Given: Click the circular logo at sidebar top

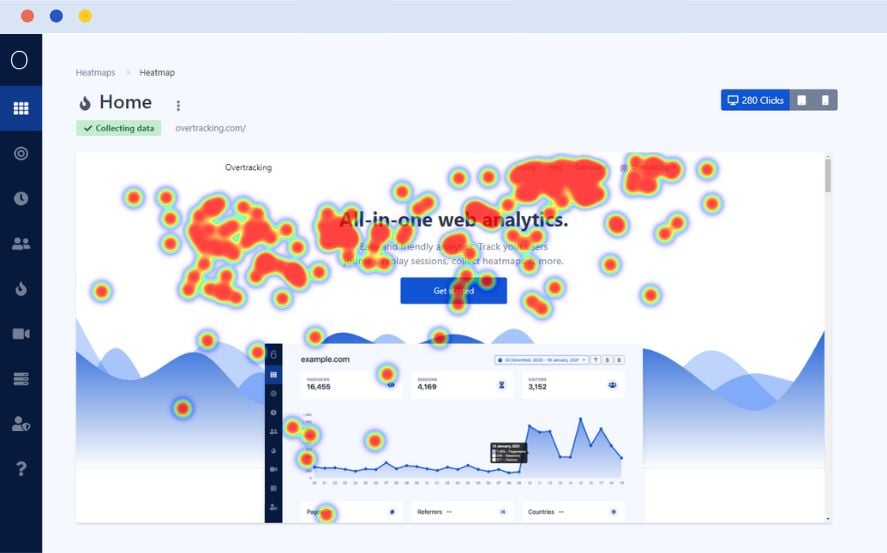Looking at the screenshot, I should coord(20,60).
